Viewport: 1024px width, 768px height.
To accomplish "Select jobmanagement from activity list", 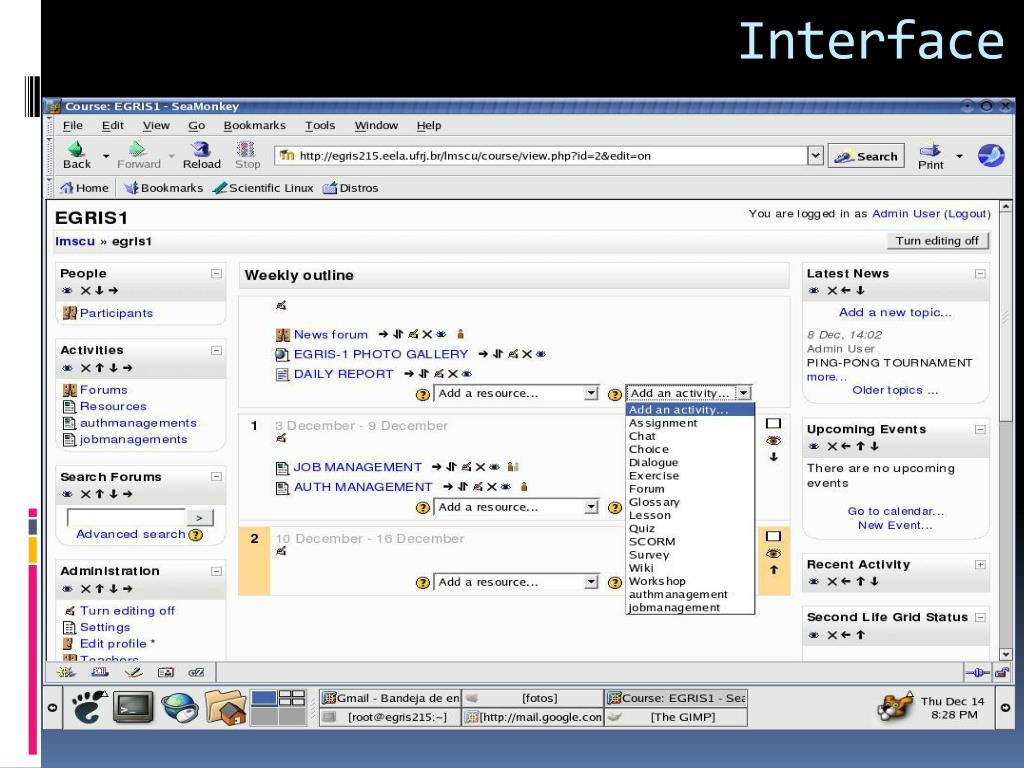I will click(x=690, y=607).
